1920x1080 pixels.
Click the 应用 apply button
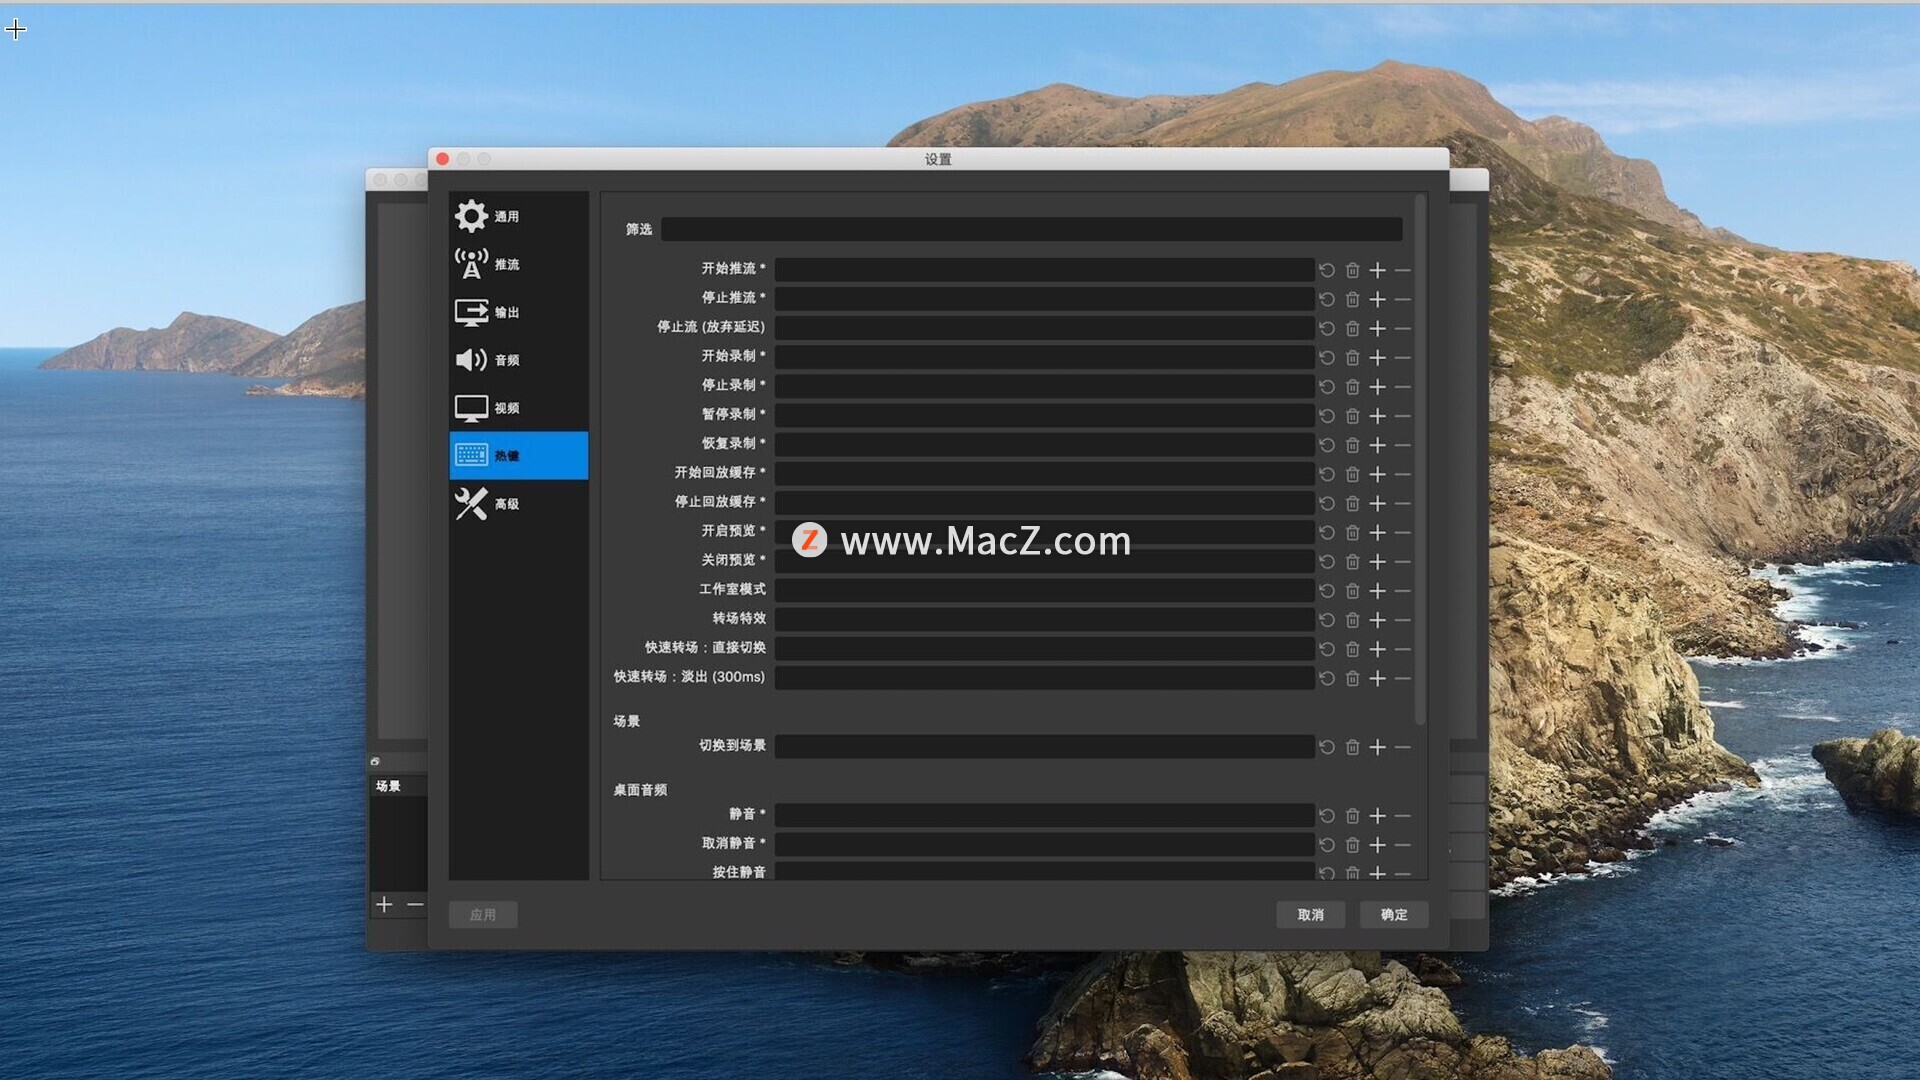coord(483,915)
